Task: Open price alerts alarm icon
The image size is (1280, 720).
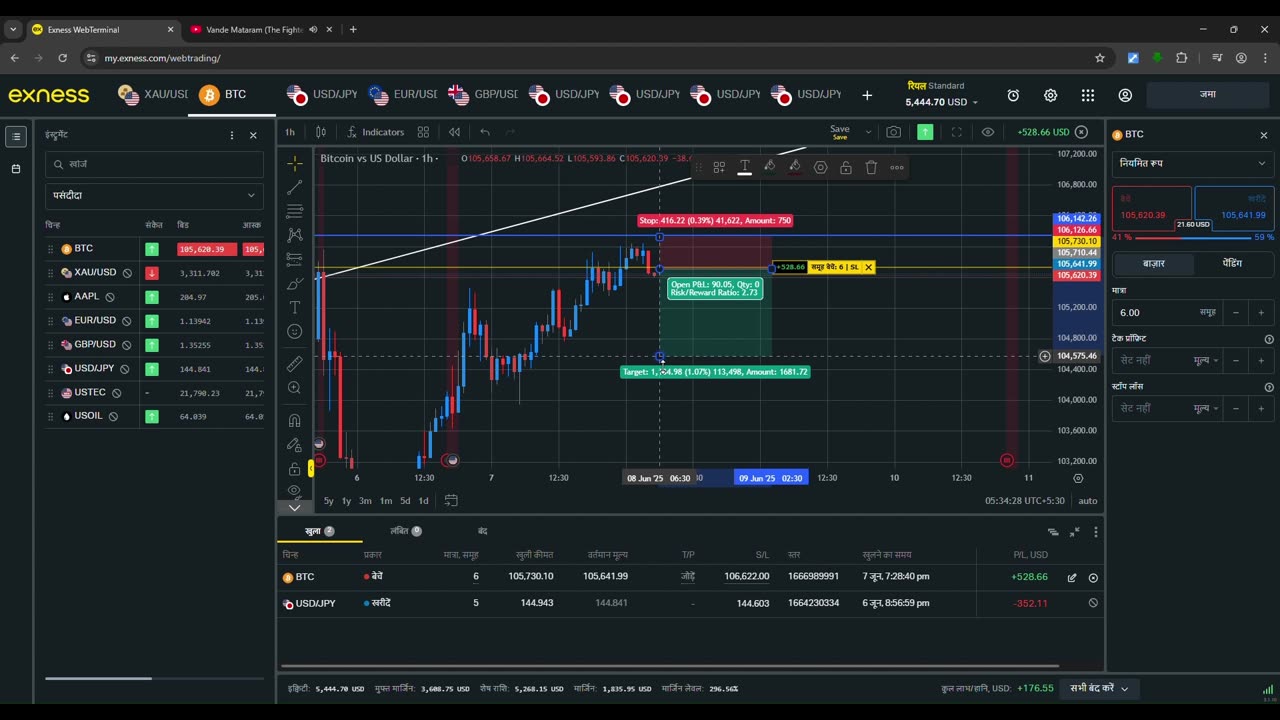Action: click(1013, 95)
